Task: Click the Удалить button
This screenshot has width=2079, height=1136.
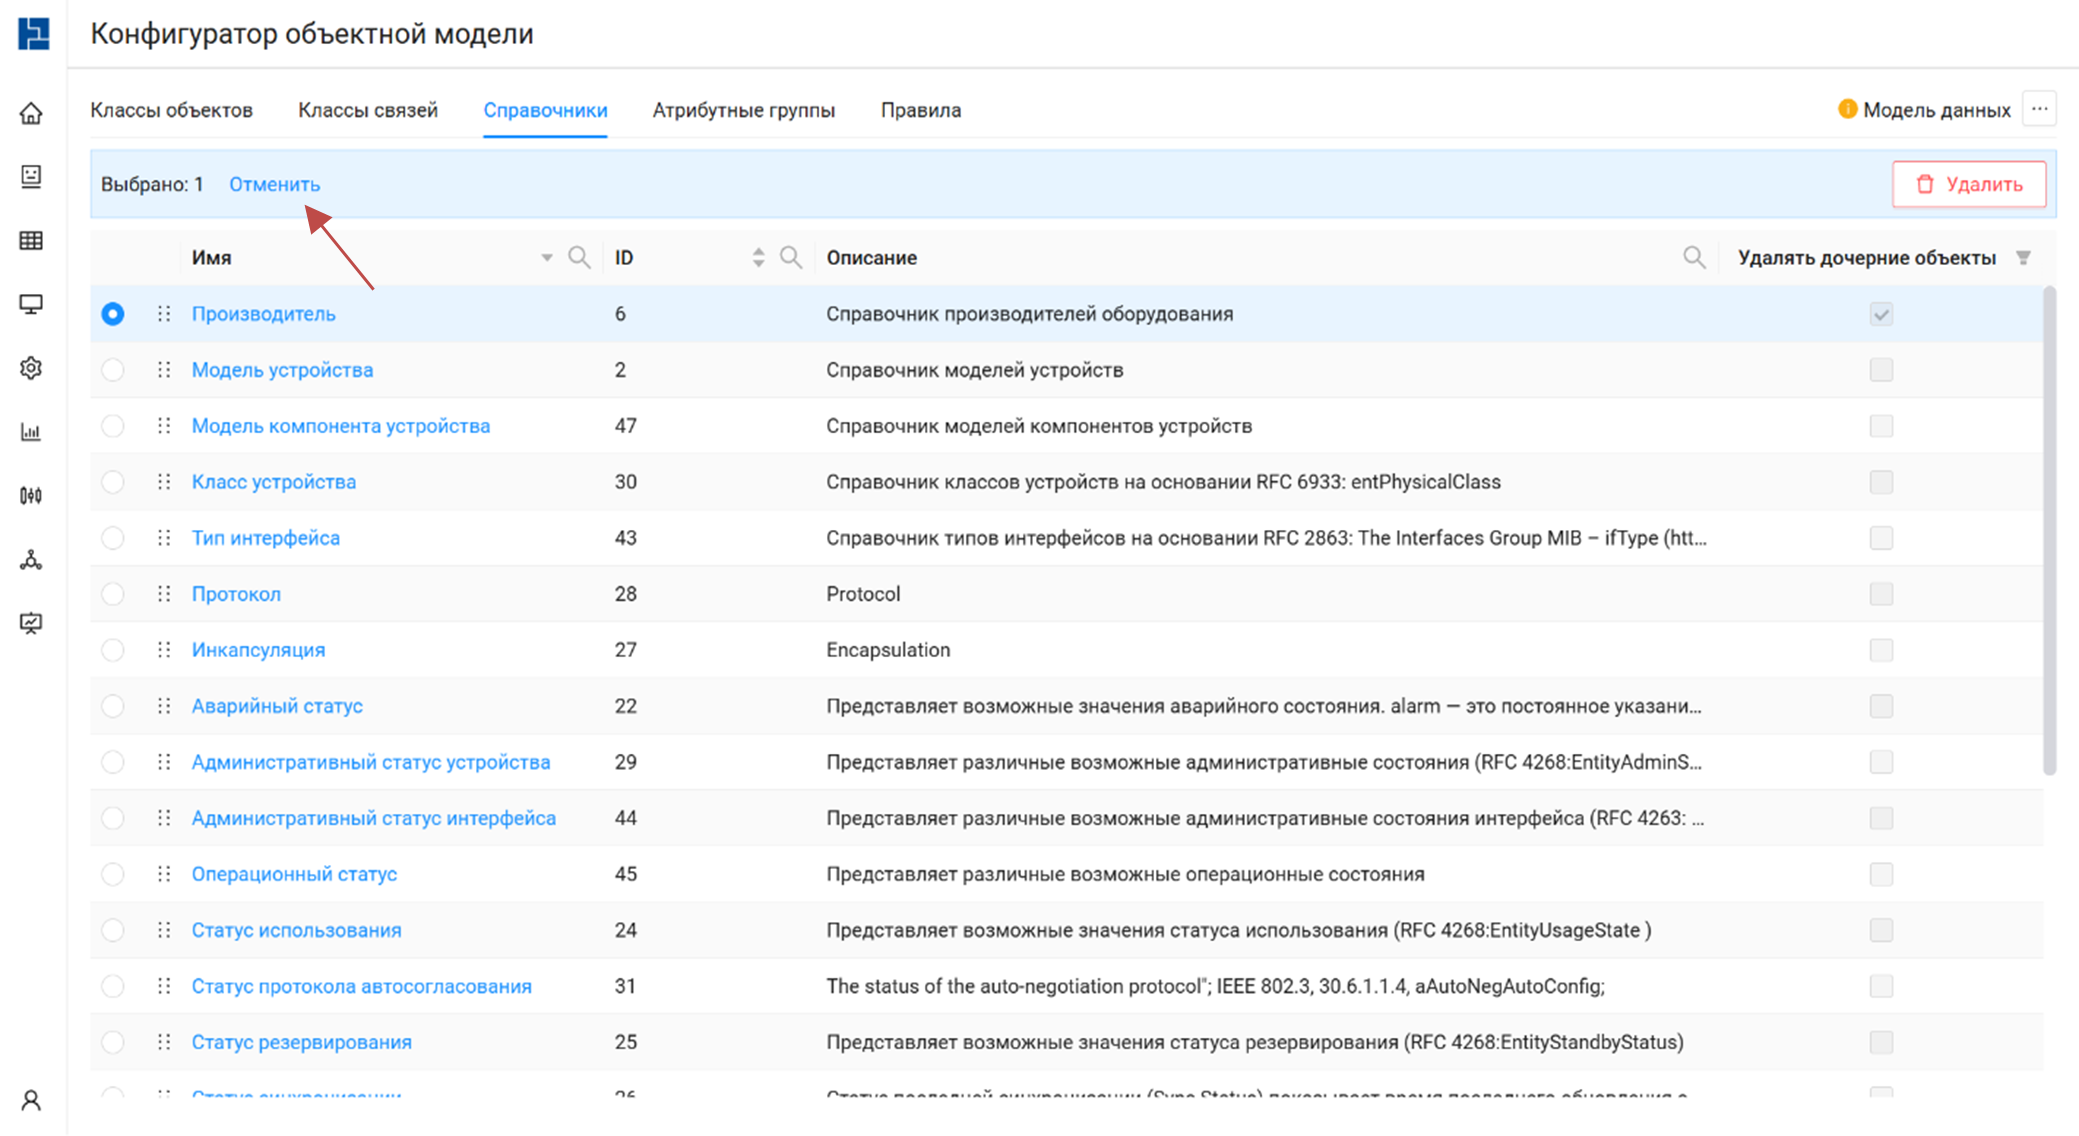Action: tap(1968, 184)
